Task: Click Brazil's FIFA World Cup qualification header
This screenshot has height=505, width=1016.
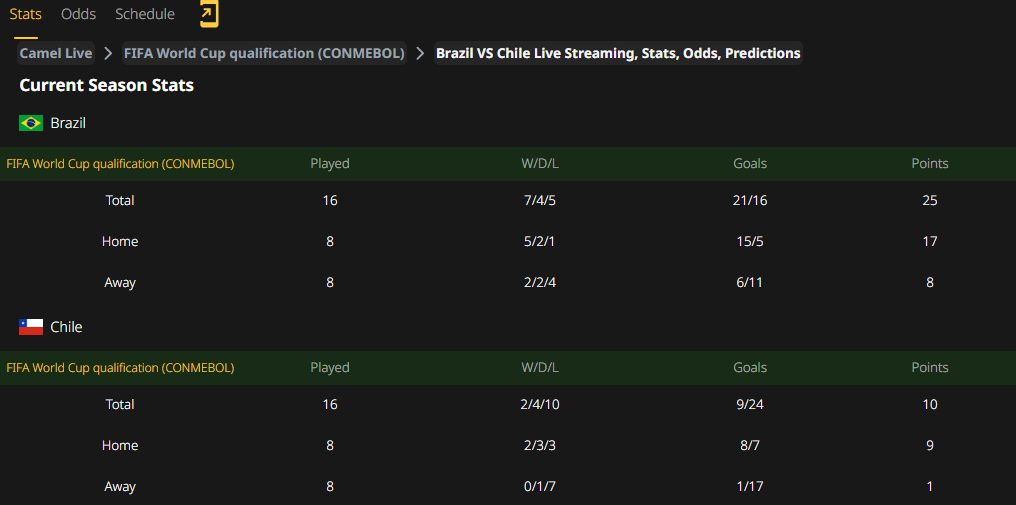Action: [121, 163]
